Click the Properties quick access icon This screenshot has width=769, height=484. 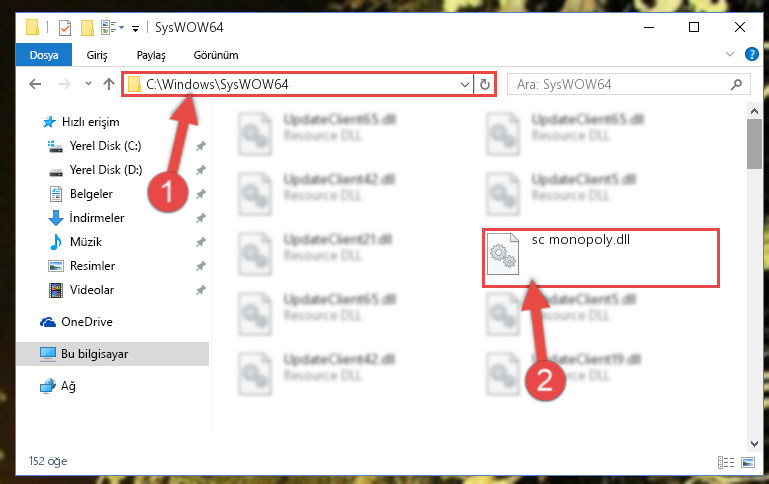(x=65, y=27)
